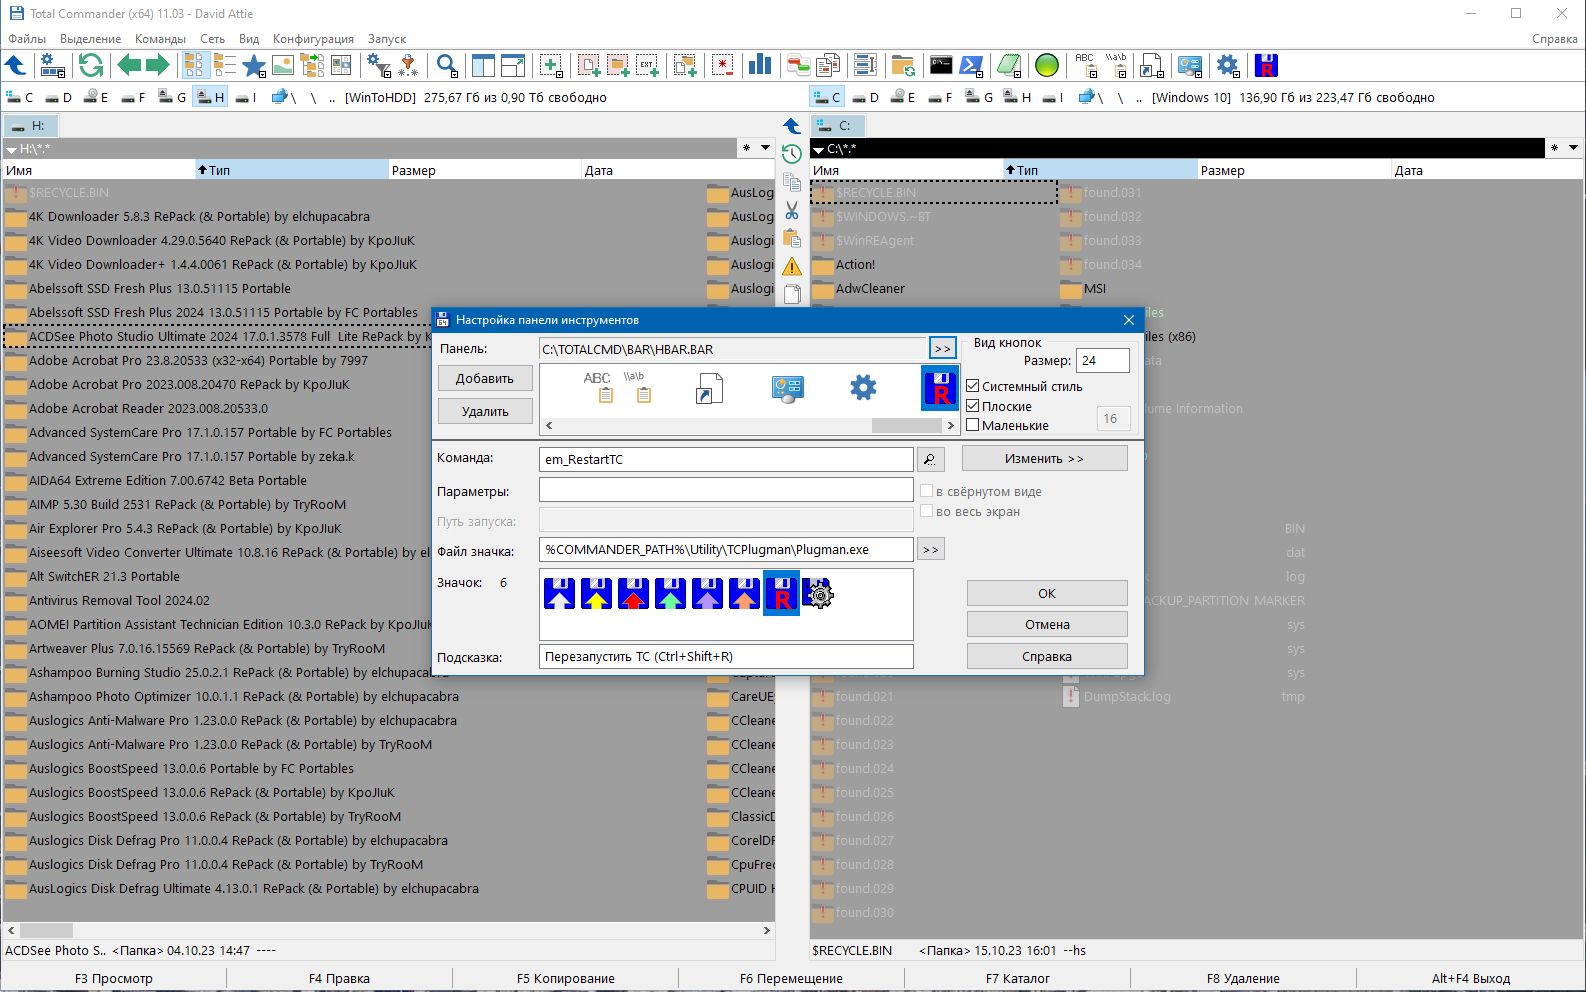Click the 'Отмена' button
The height and width of the screenshot is (992, 1586).
tap(1046, 625)
